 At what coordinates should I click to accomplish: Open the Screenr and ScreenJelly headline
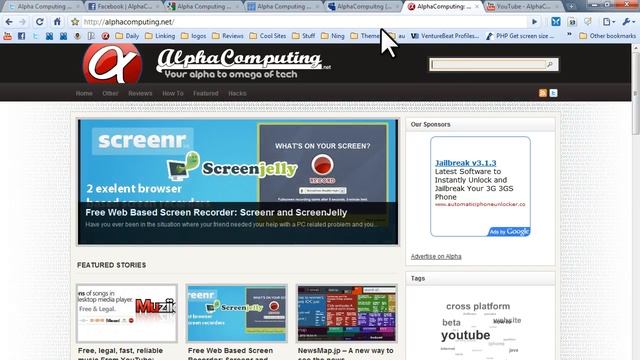point(216,213)
